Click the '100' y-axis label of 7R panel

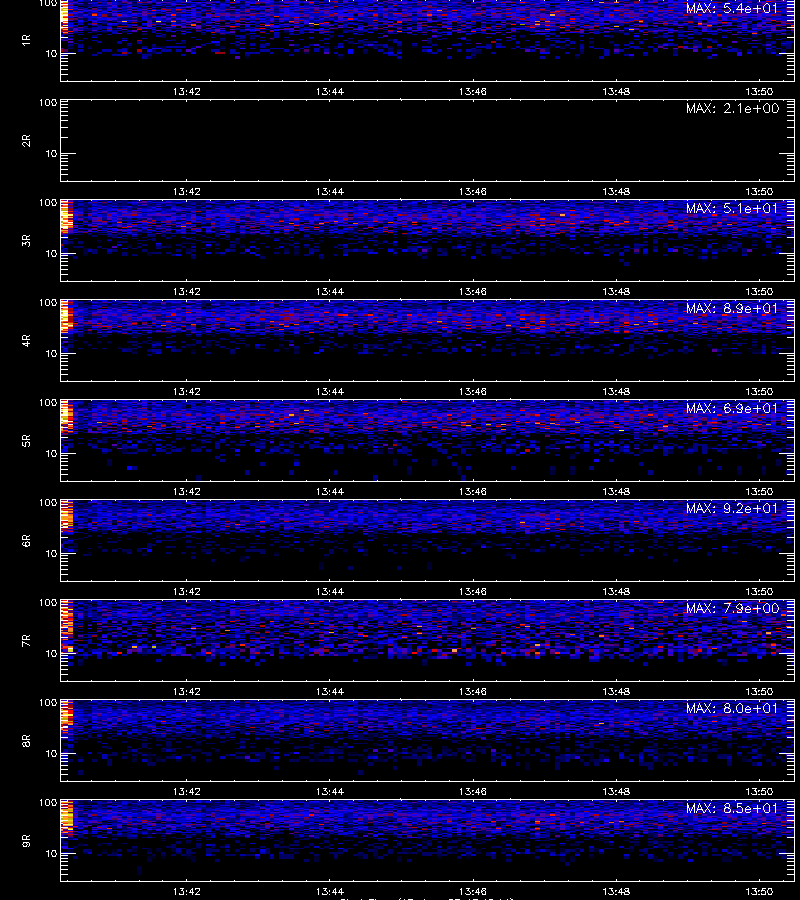(x=48, y=603)
